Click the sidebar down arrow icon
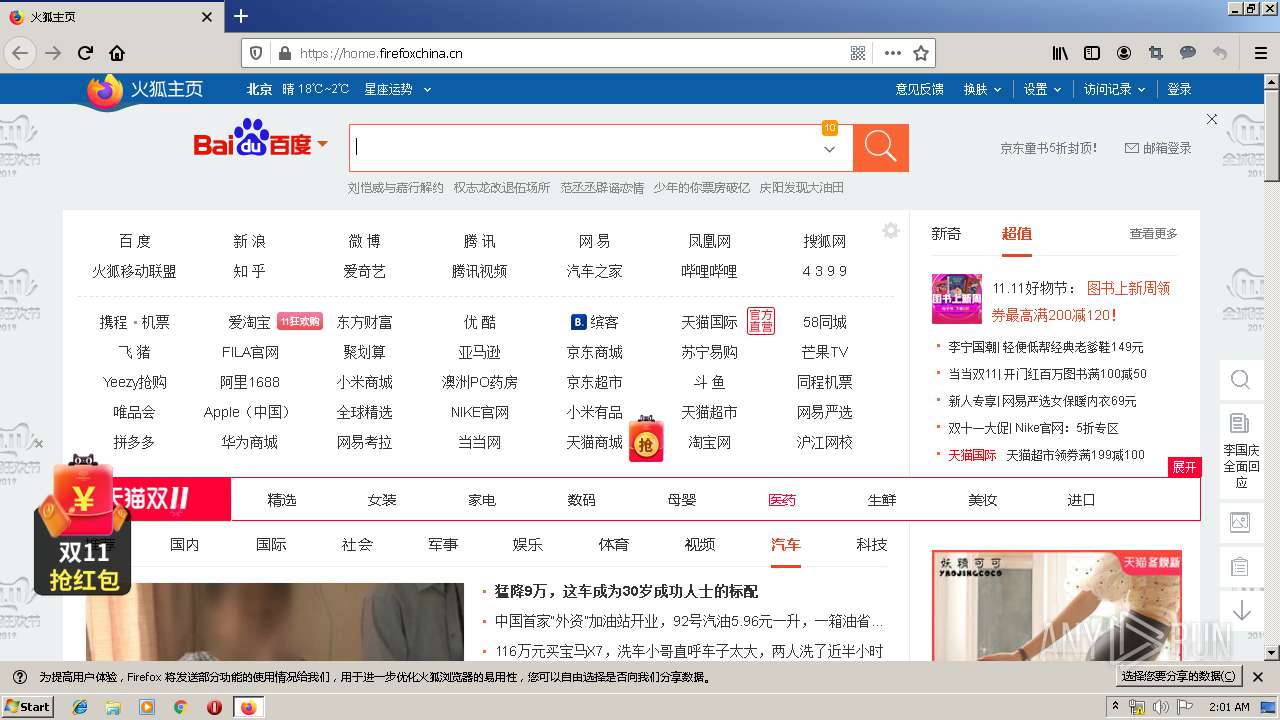 click(1241, 610)
